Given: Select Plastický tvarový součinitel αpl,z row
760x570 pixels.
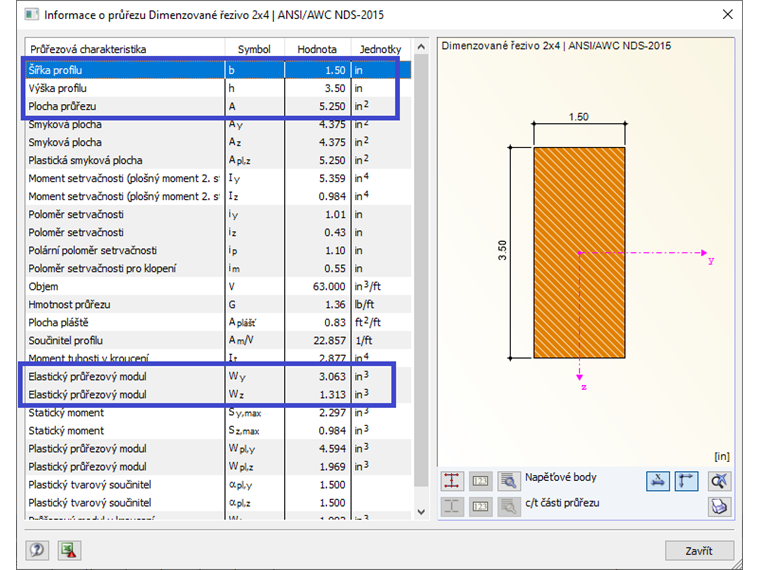Looking at the screenshot, I should point(218,502).
